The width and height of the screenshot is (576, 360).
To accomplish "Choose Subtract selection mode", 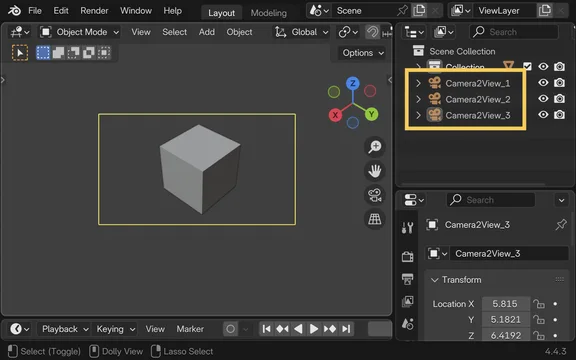I will tap(73, 53).
